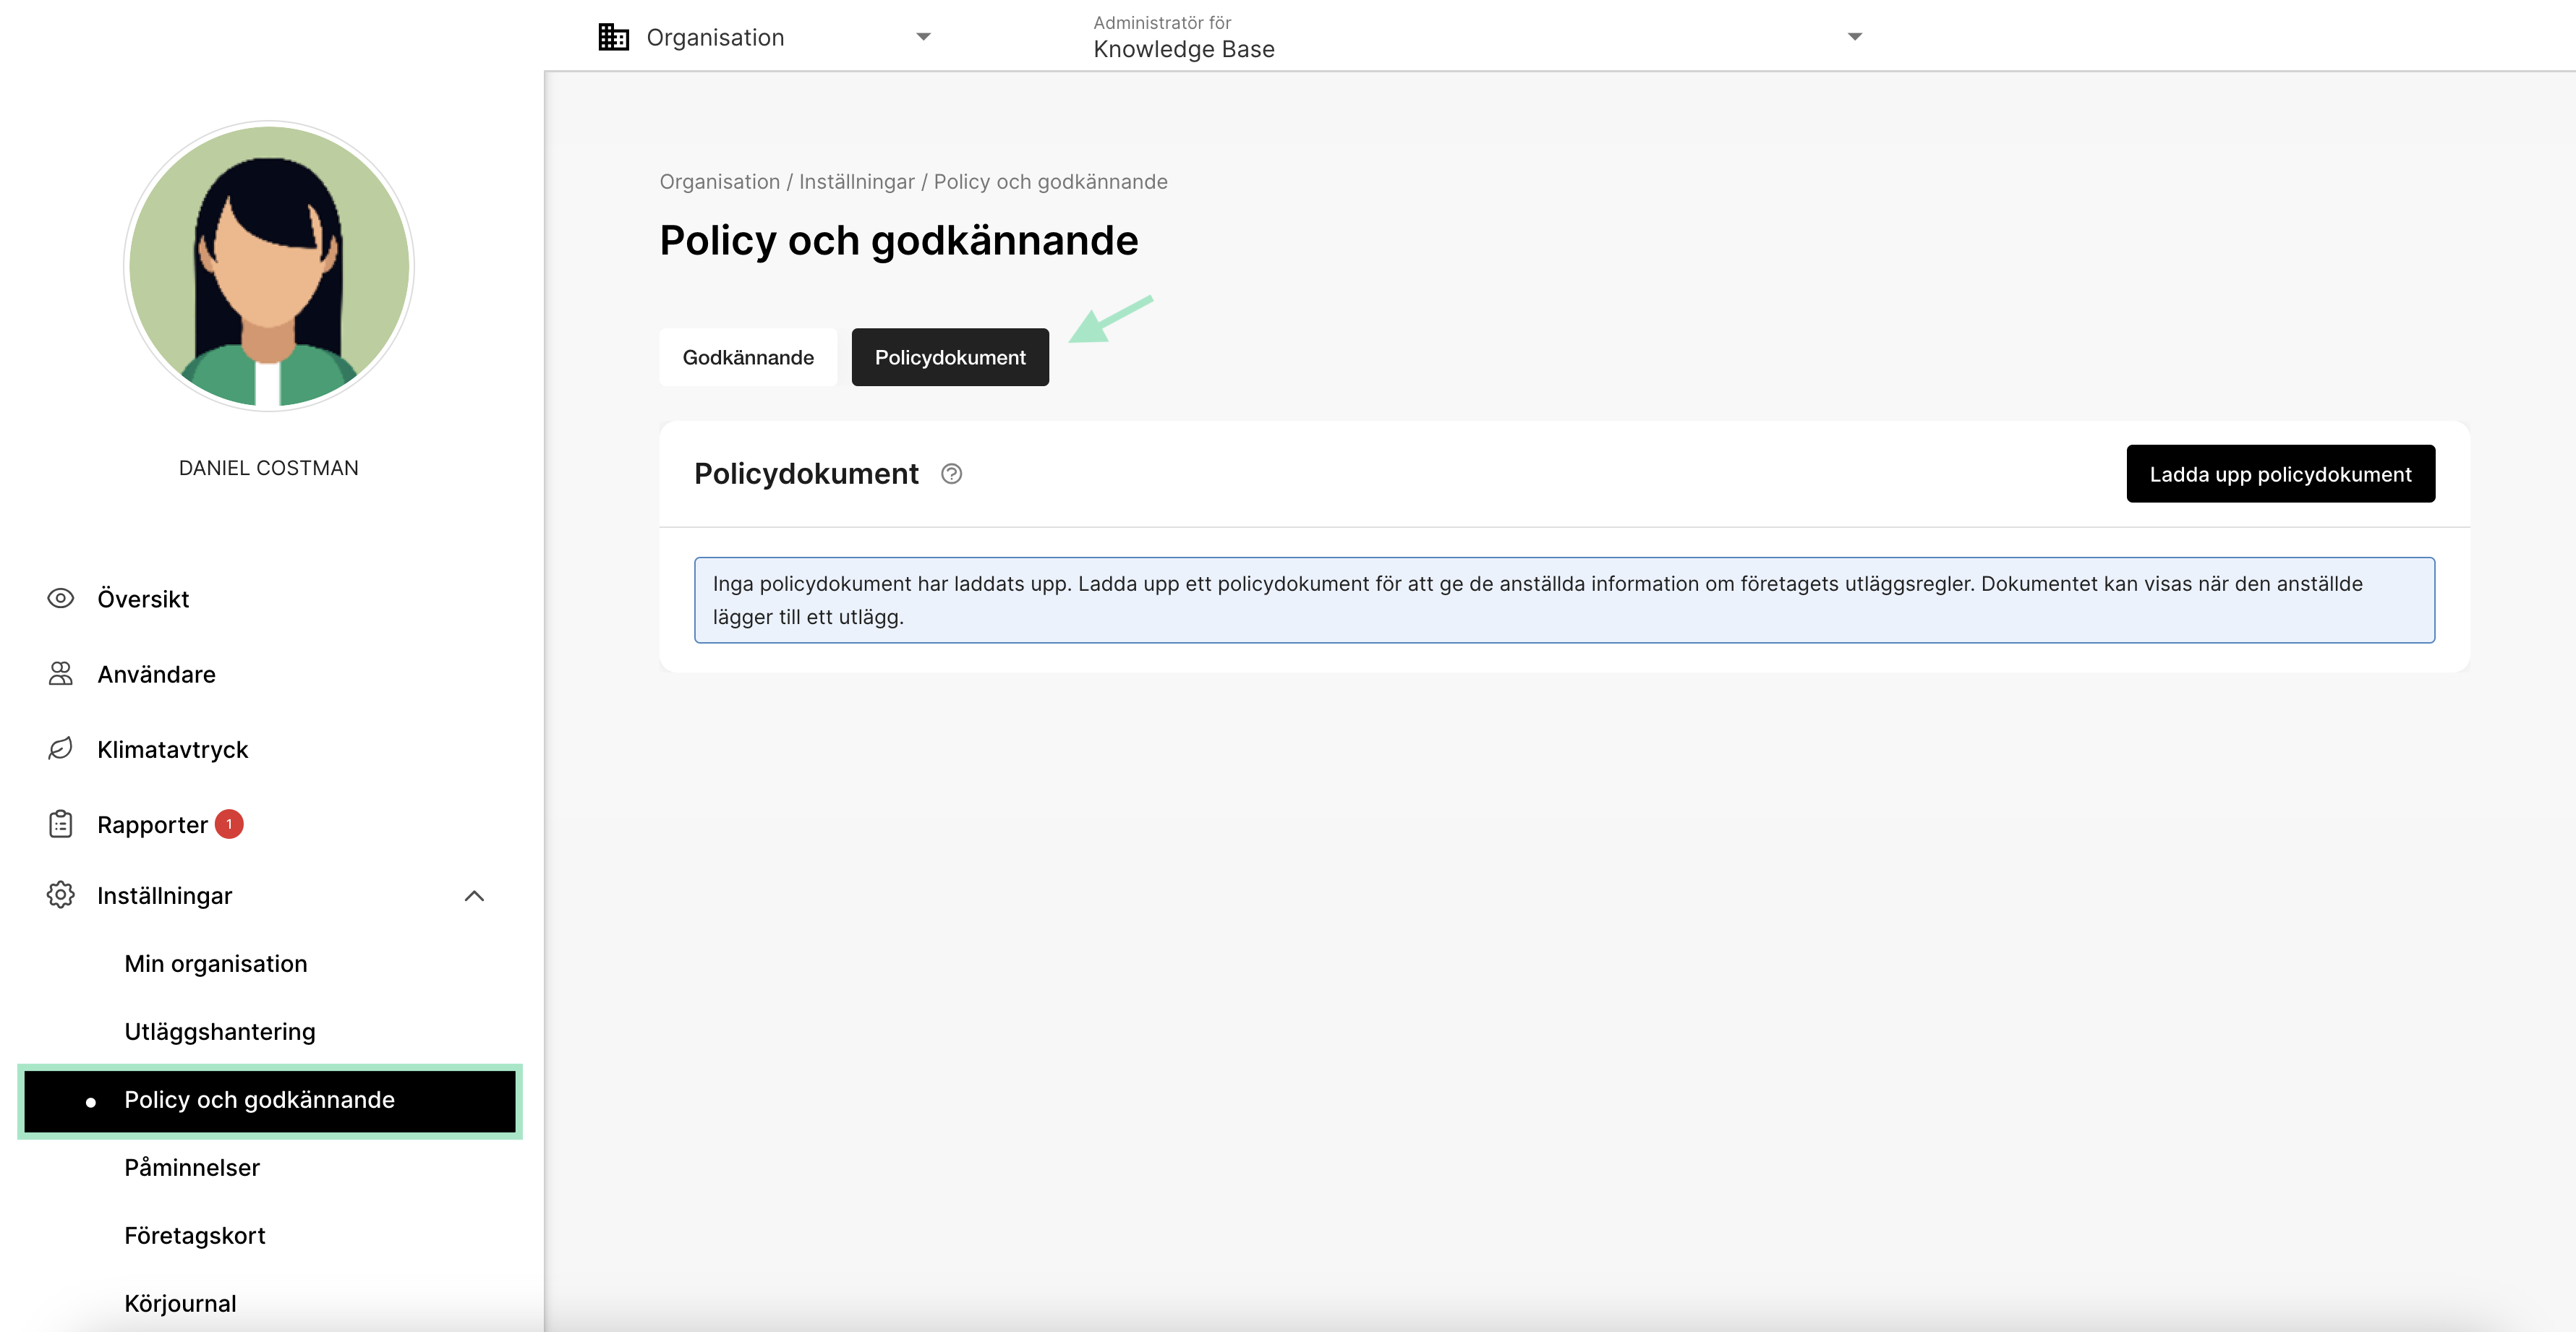Image resolution: width=2576 pixels, height=1332 pixels.
Task: Click the DANIEL COSTMAN name label
Action: 268,468
